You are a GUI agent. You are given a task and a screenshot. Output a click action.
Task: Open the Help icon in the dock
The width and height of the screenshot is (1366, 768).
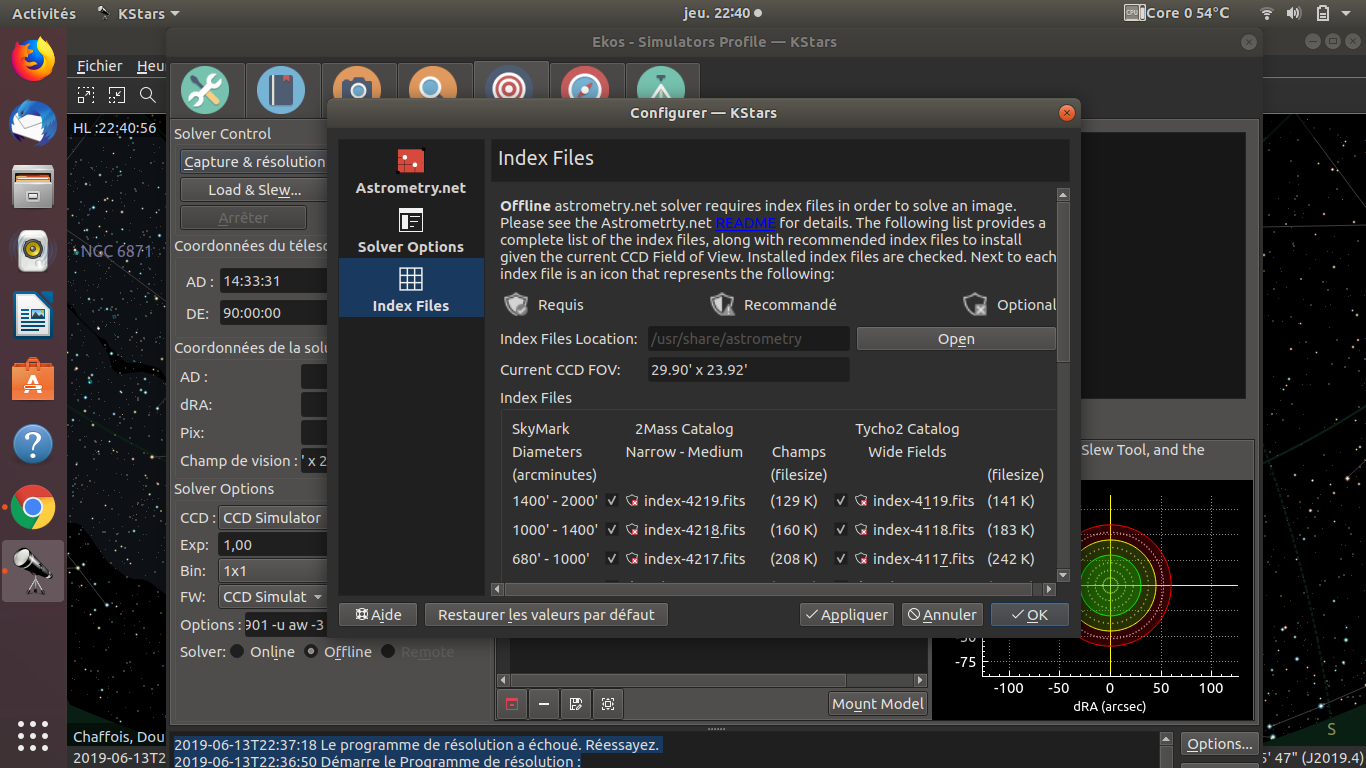click(x=33, y=443)
